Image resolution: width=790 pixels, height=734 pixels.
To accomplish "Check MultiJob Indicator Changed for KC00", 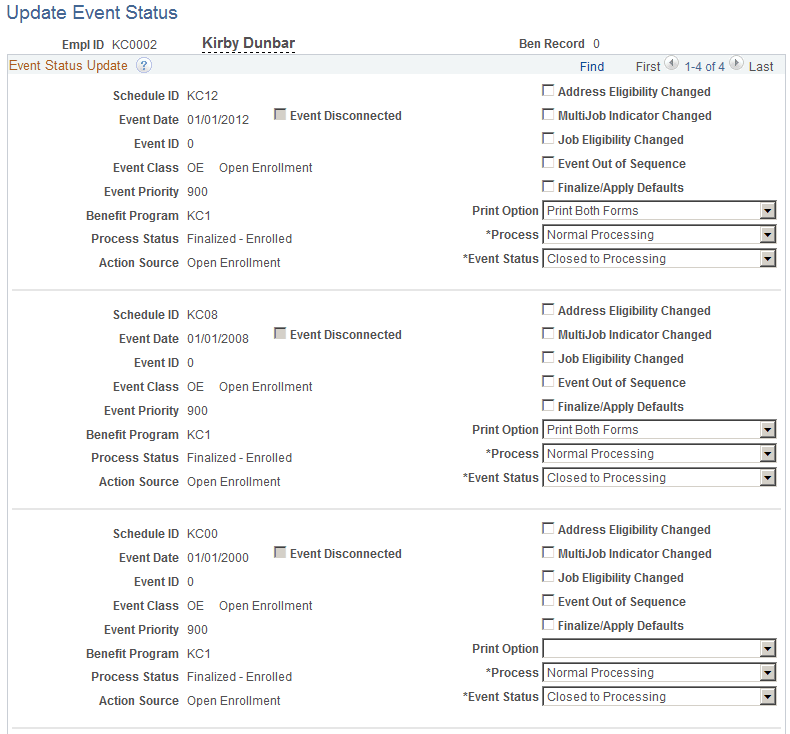I will [548, 553].
